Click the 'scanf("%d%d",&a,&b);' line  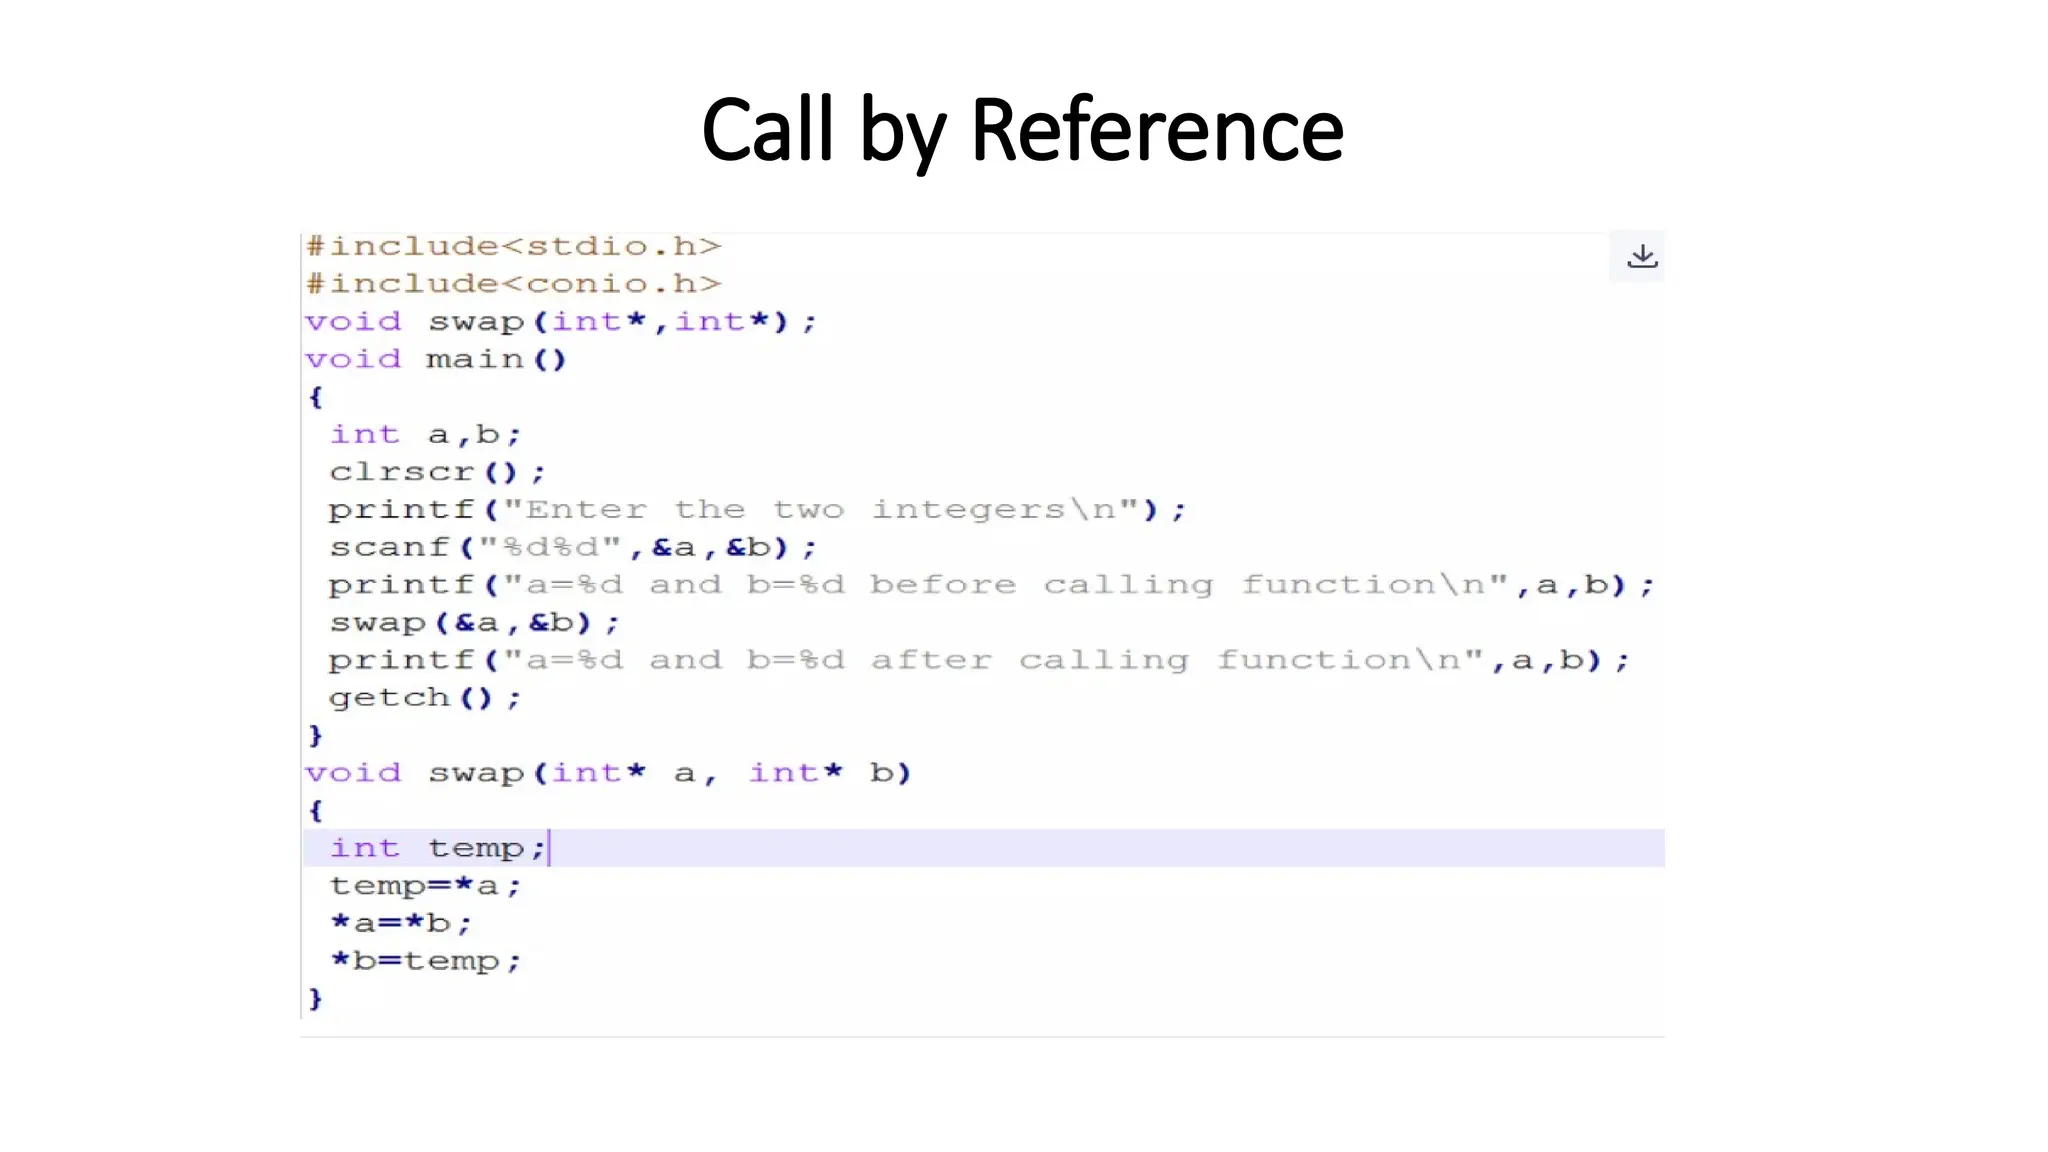[x=573, y=548]
